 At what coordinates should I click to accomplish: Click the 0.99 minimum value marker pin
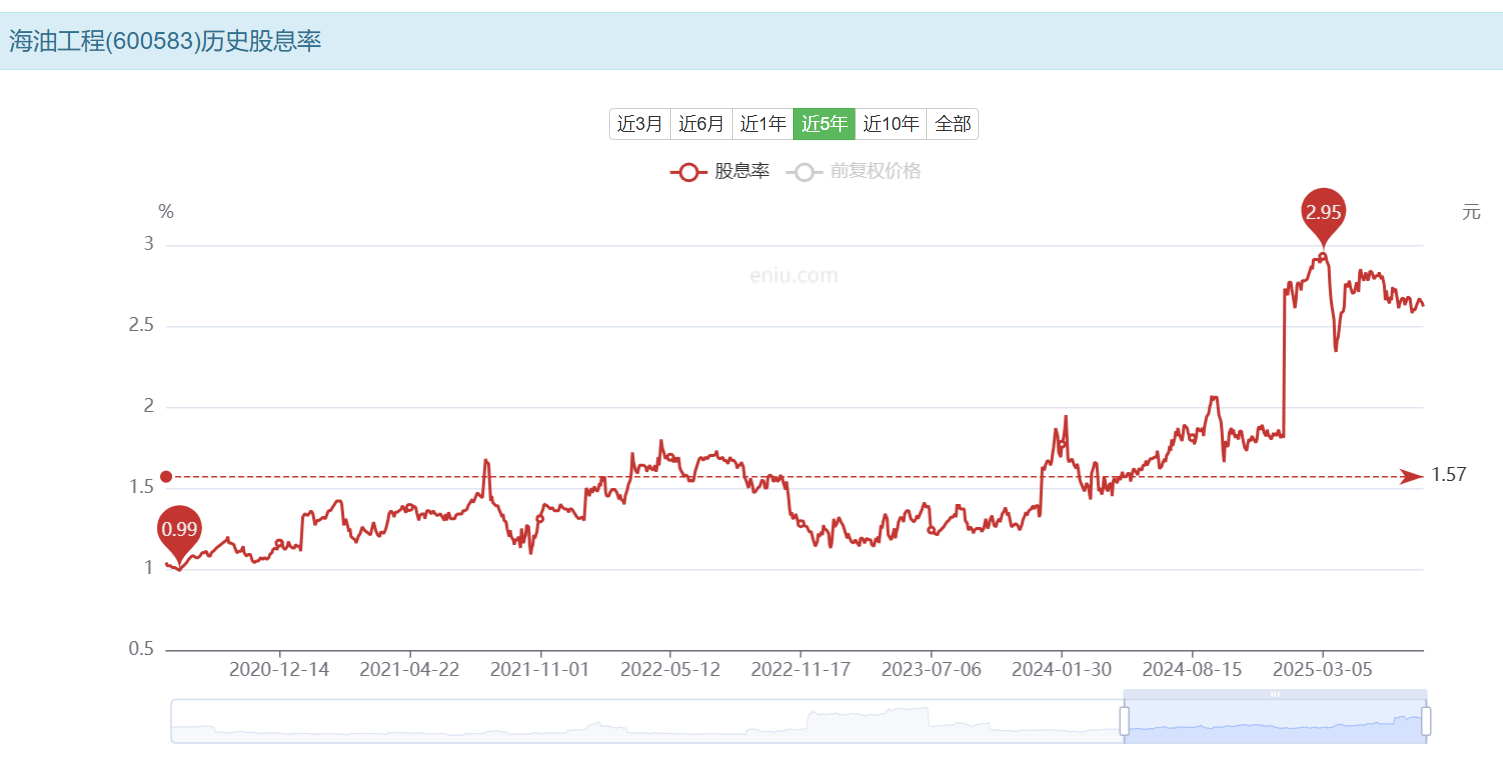[x=180, y=530]
